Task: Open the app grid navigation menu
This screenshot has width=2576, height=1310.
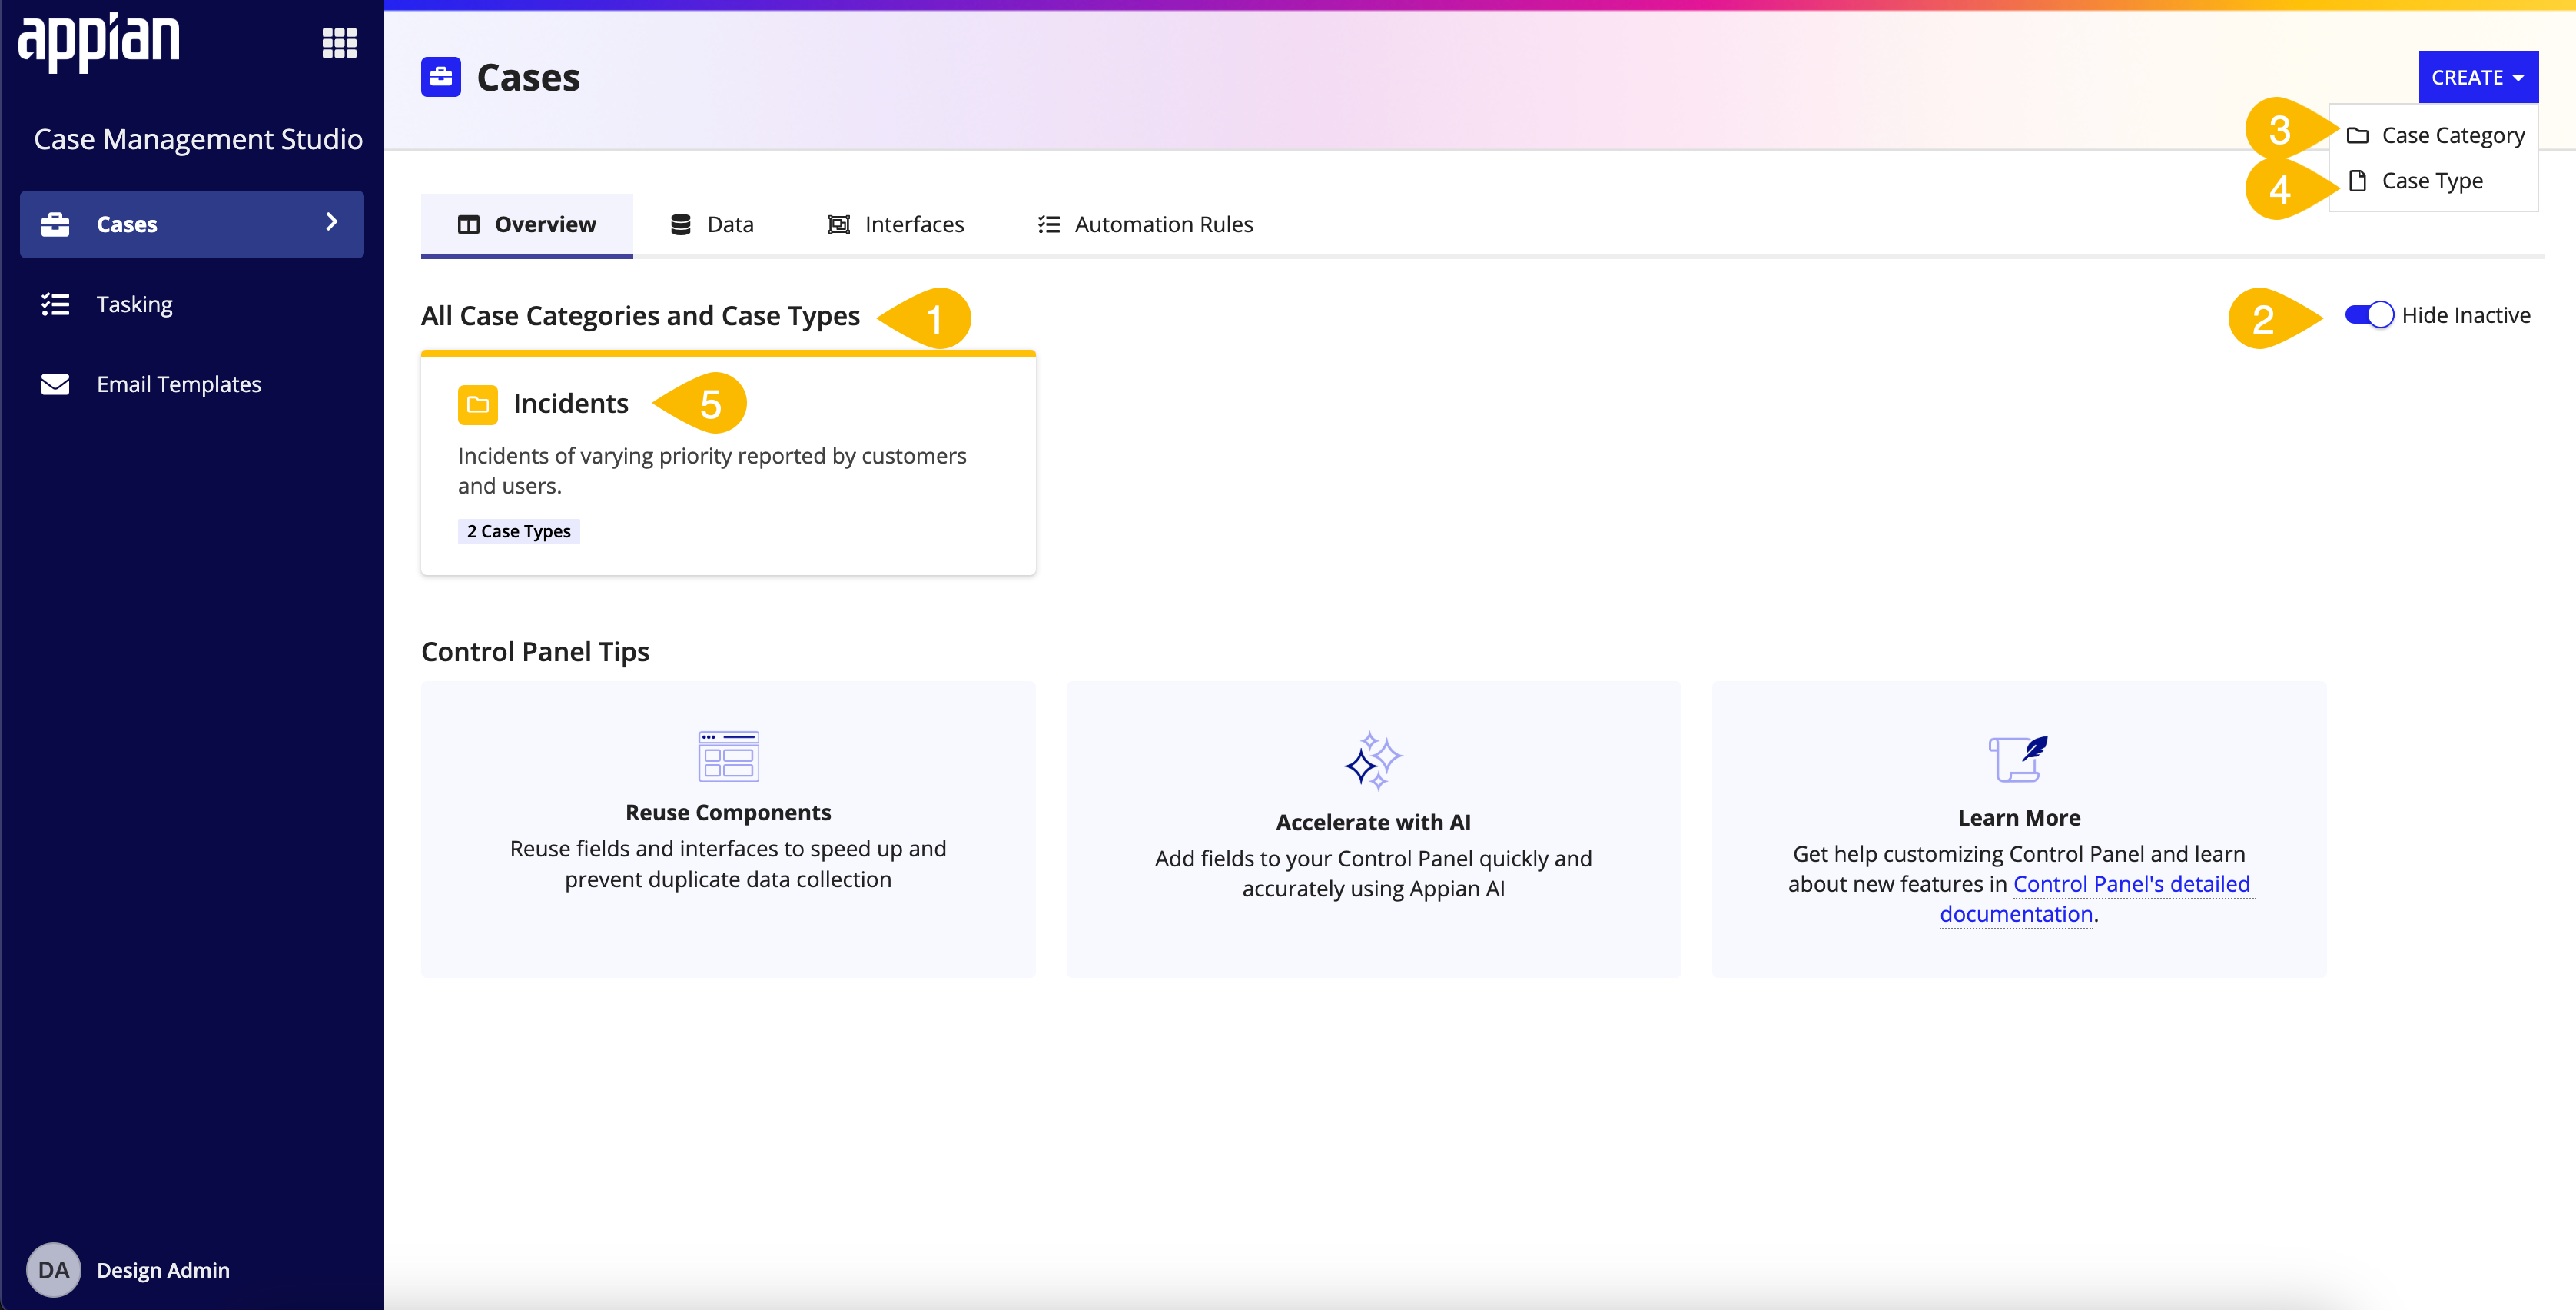Action: tap(339, 43)
